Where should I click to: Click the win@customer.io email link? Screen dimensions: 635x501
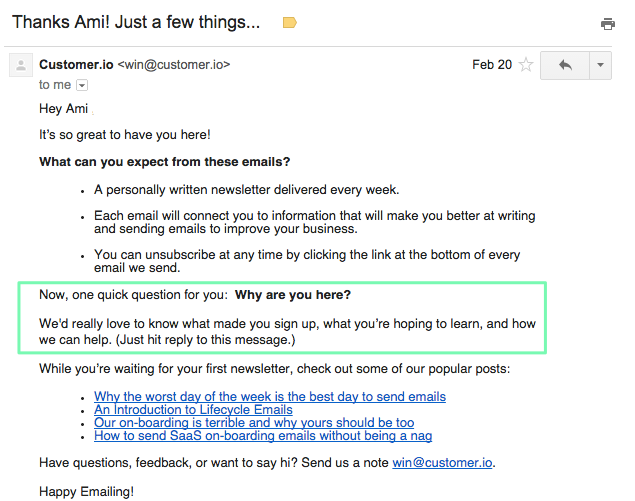point(442,463)
